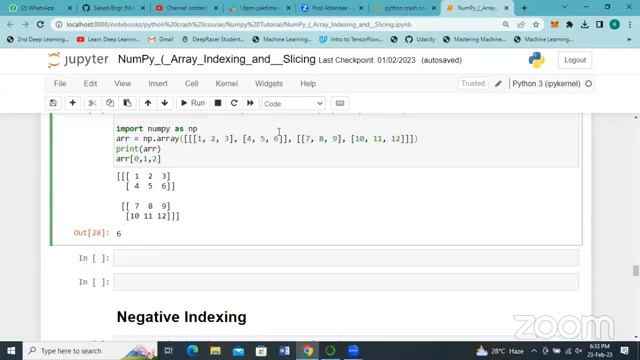Screen dimensions: 640x360
Task: Show more bookmarks chevron
Action: coord(629,40)
